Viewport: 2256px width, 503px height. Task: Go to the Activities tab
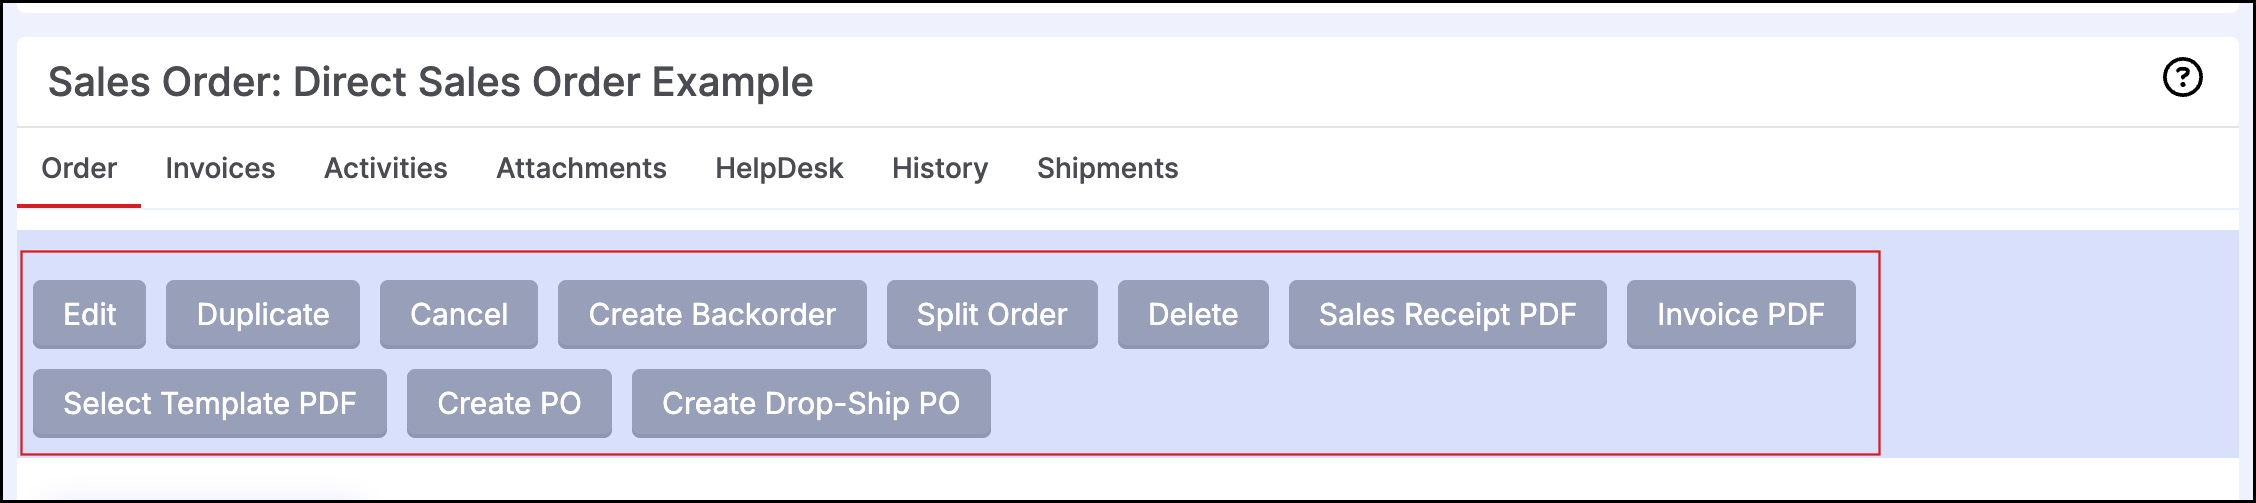(x=385, y=168)
